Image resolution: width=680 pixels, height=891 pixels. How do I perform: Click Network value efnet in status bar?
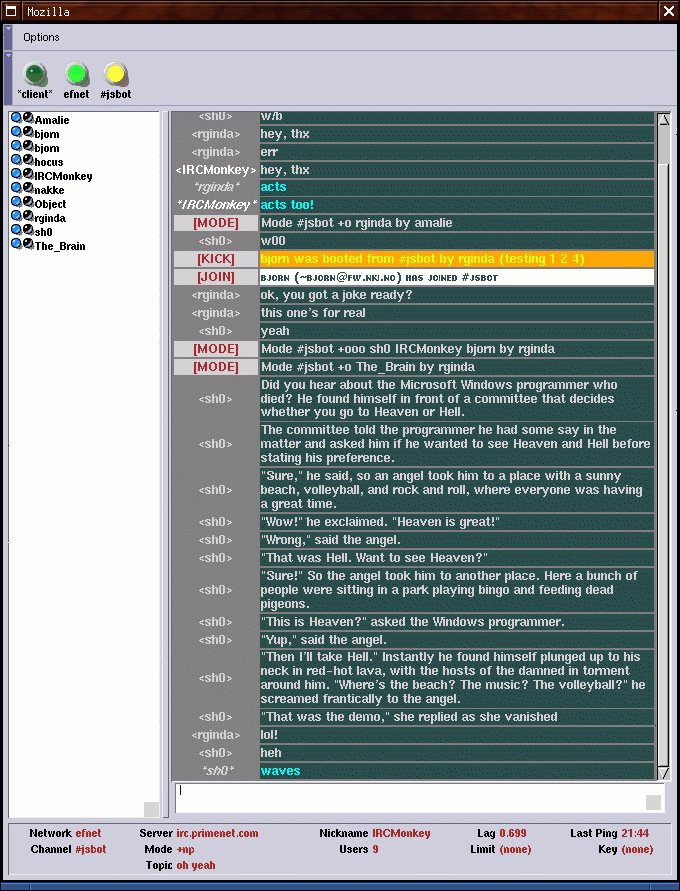pyautogui.click(x=88, y=834)
